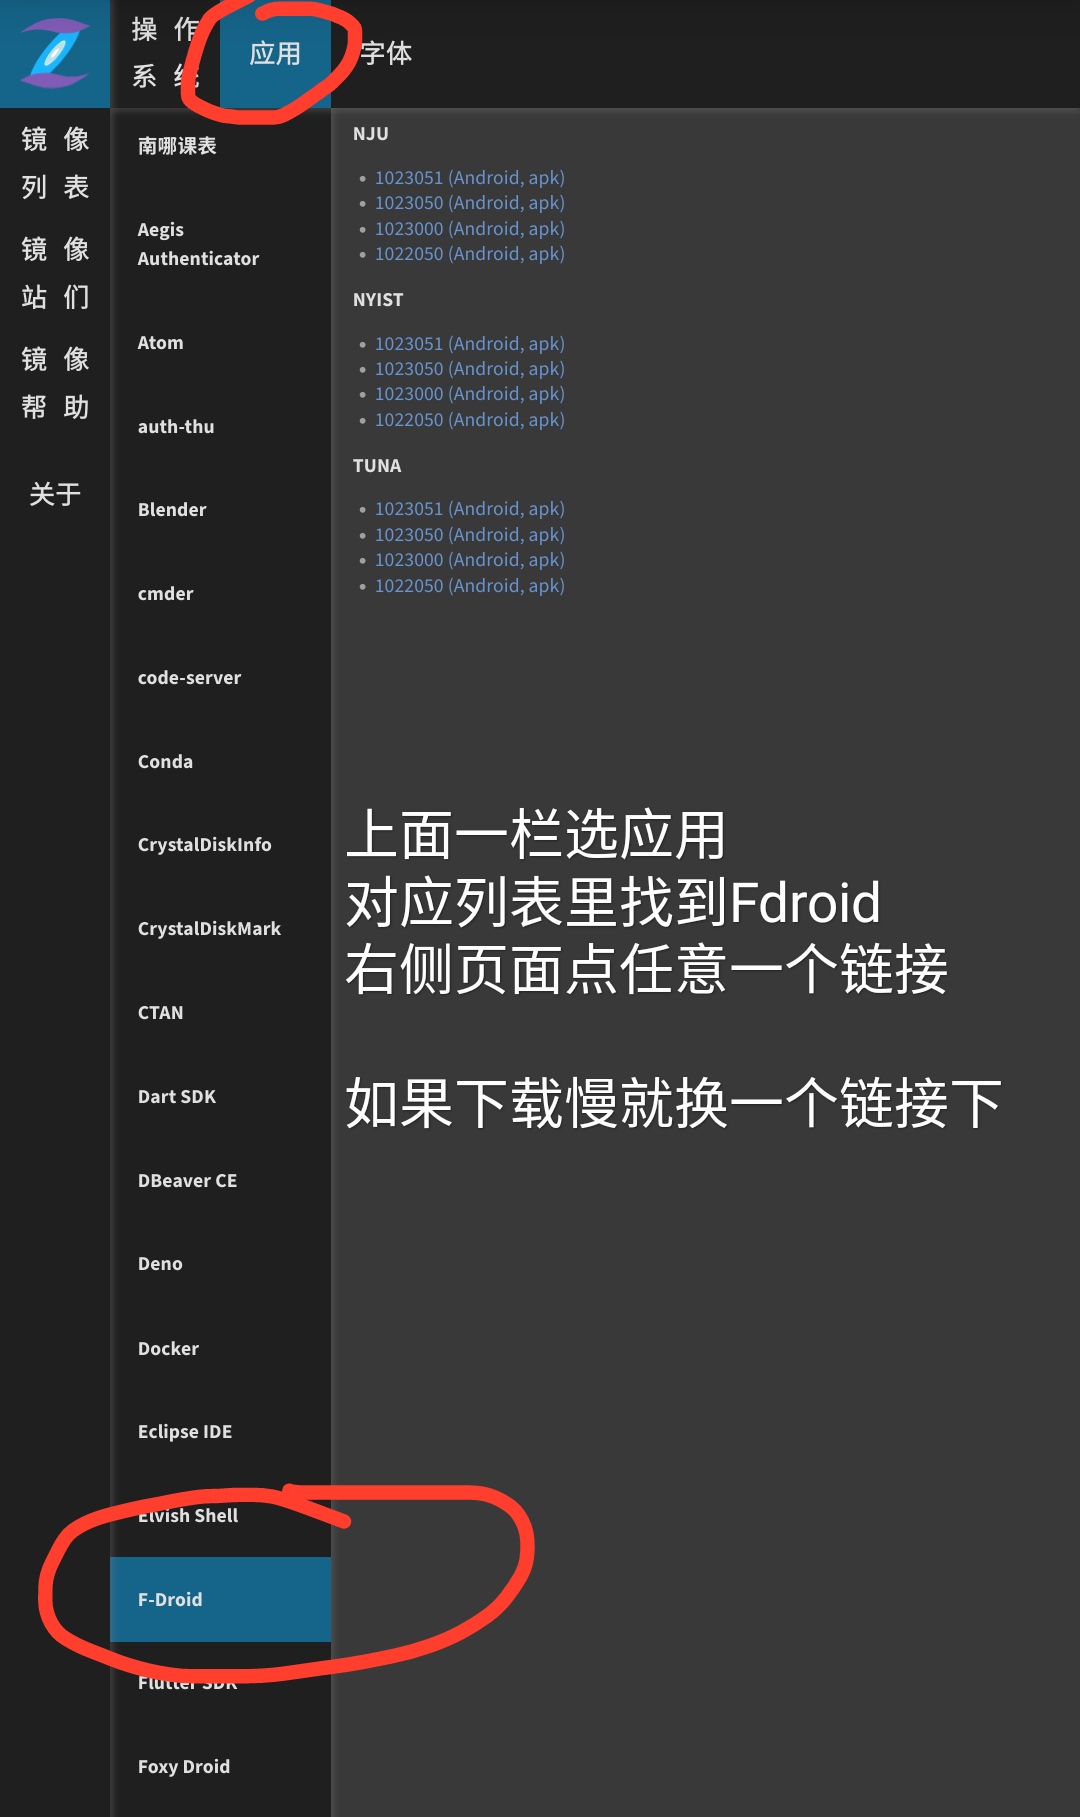1080x1817 pixels.
Task: Download 1023000 apk from TUNA
Action: click(470, 559)
